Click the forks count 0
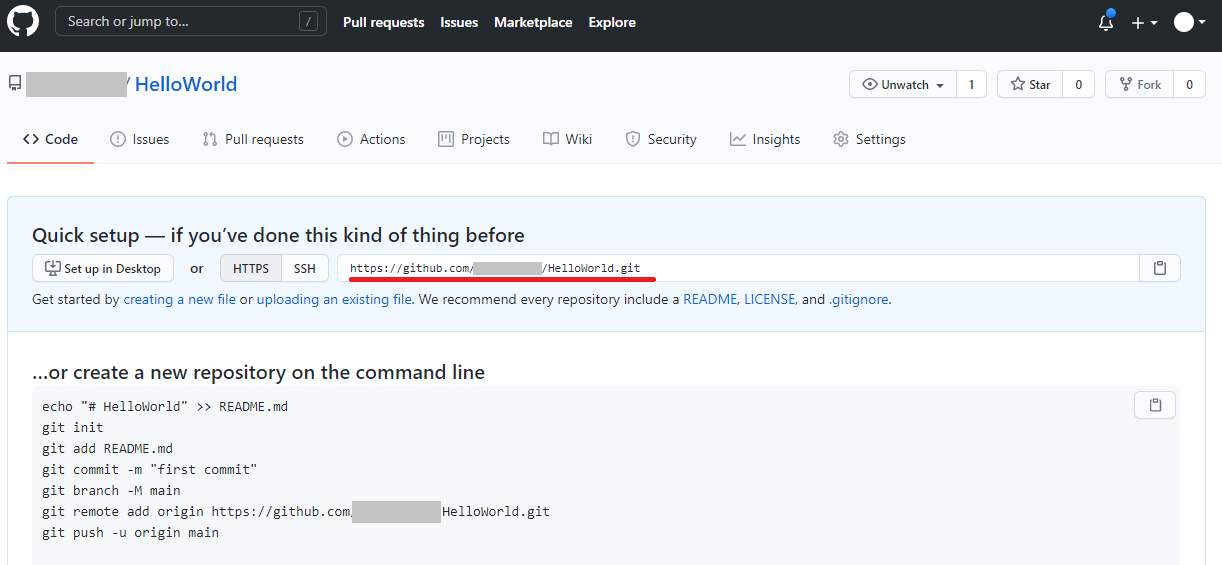The height and width of the screenshot is (565, 1222). [1189, 85]
